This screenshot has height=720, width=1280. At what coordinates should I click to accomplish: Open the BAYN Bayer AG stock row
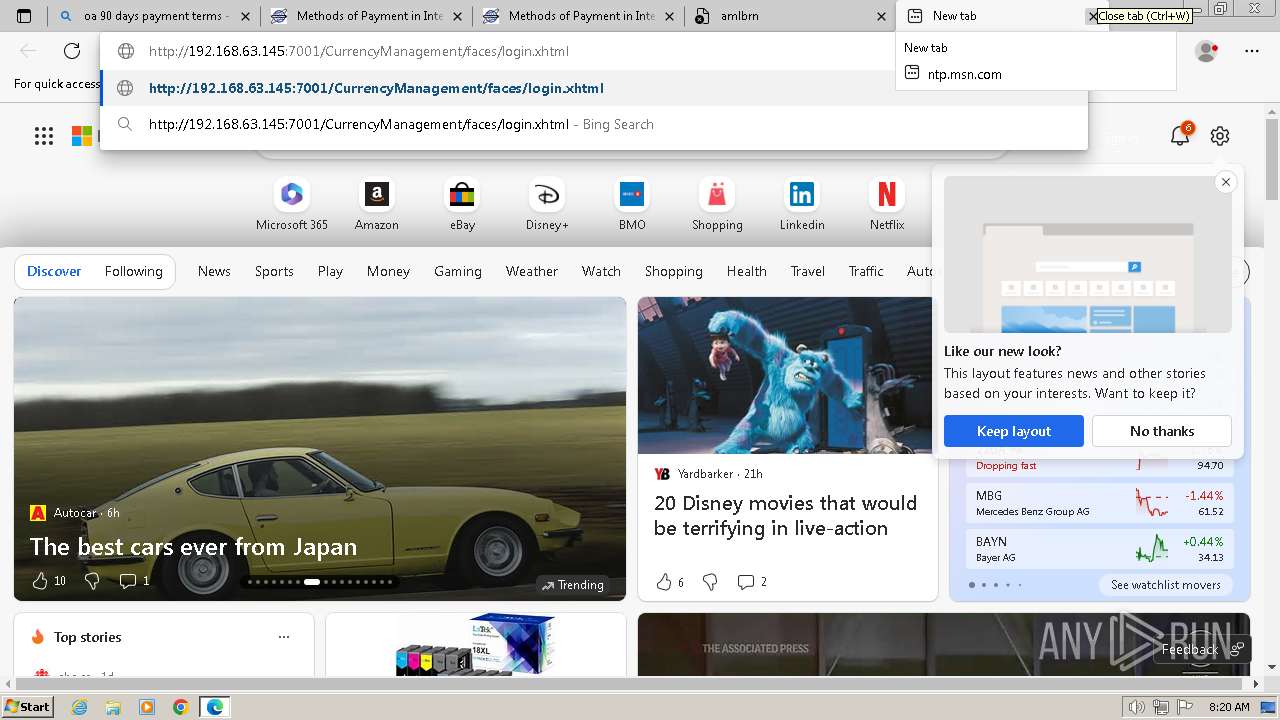tap(1099, 549)
